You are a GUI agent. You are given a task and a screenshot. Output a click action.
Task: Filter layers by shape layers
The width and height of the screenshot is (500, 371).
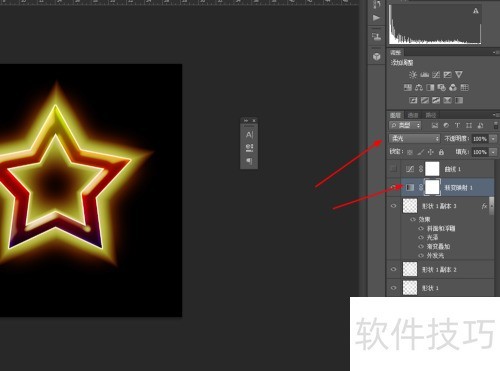click(469, 125)
